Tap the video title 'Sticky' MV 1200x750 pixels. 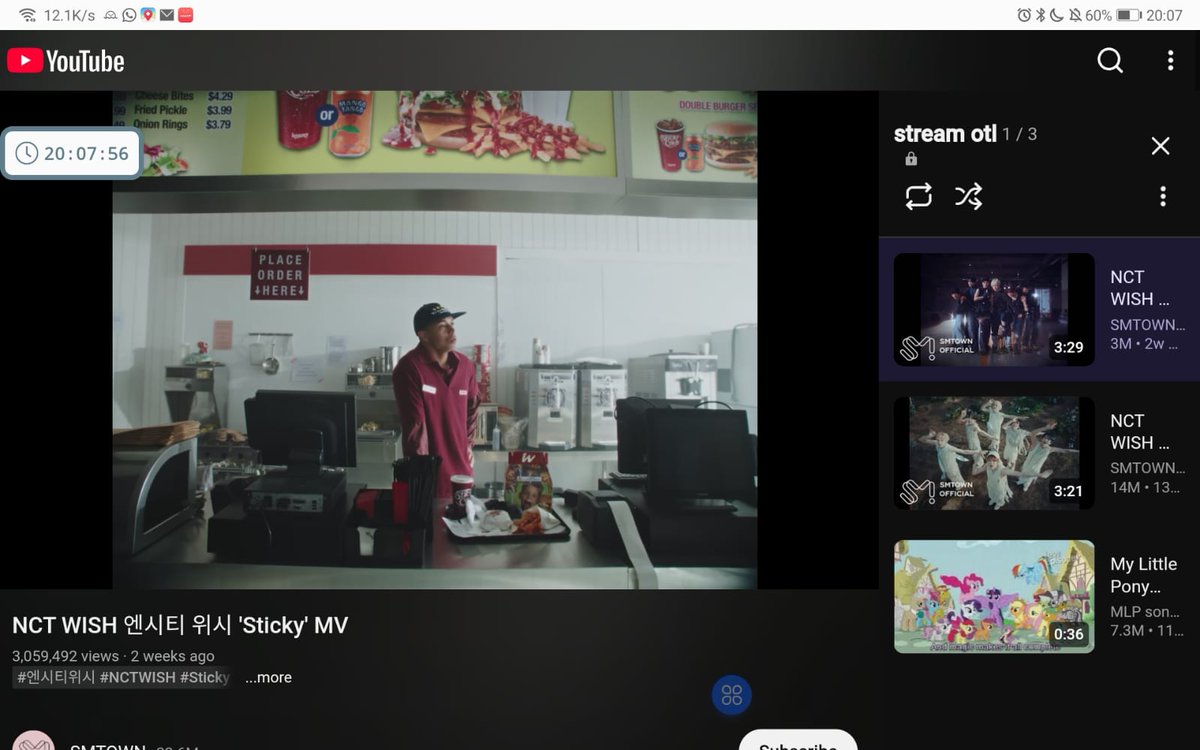click(180, 626)
